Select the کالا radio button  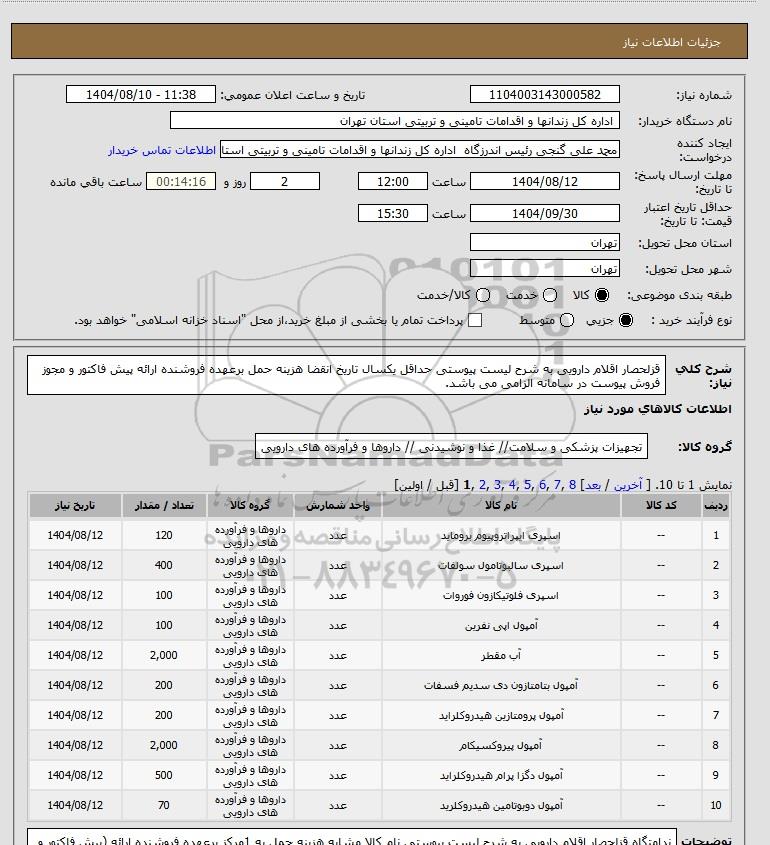point(601,295)
